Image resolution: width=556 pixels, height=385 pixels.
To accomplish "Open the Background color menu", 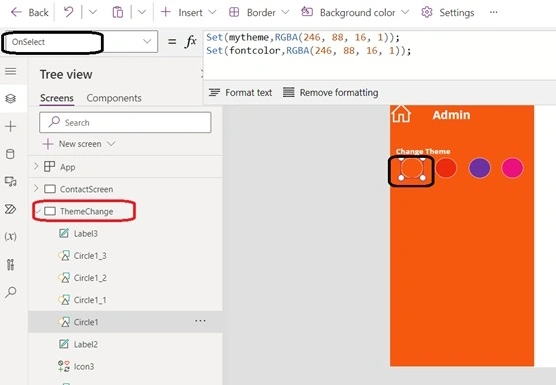I will (x=355, y=12).
